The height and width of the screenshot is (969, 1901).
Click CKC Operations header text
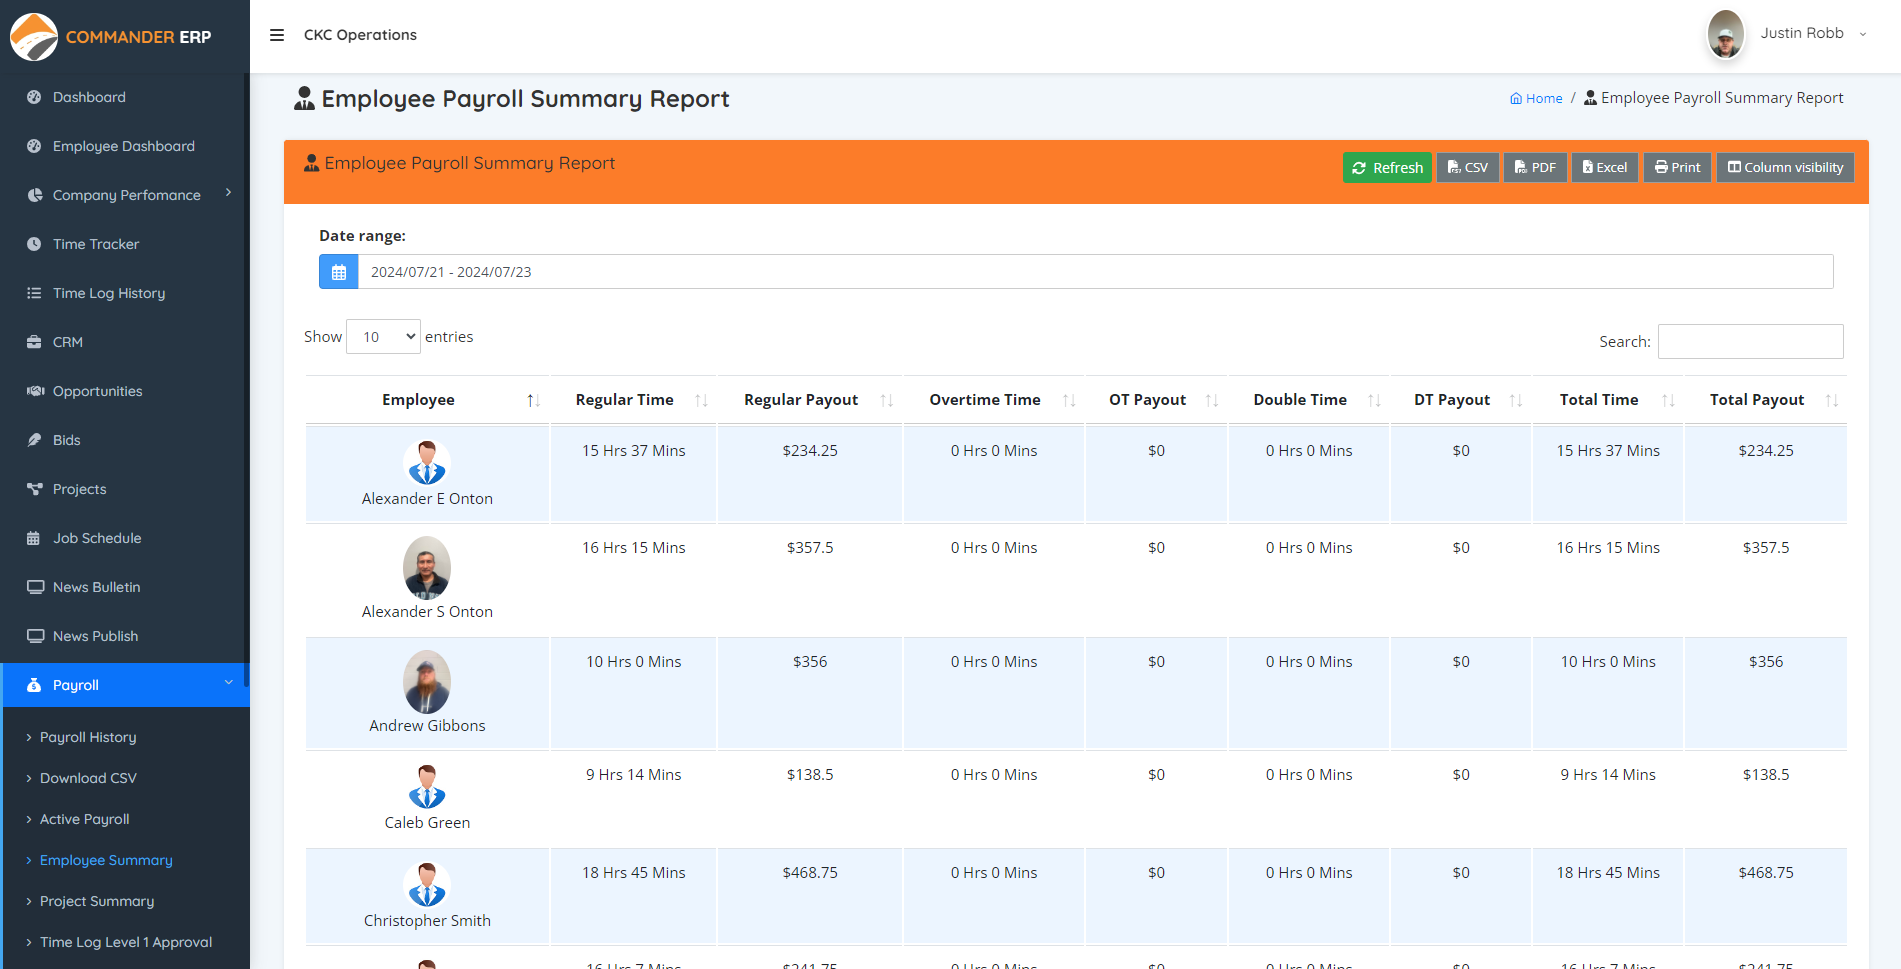[x=360, y=35]
